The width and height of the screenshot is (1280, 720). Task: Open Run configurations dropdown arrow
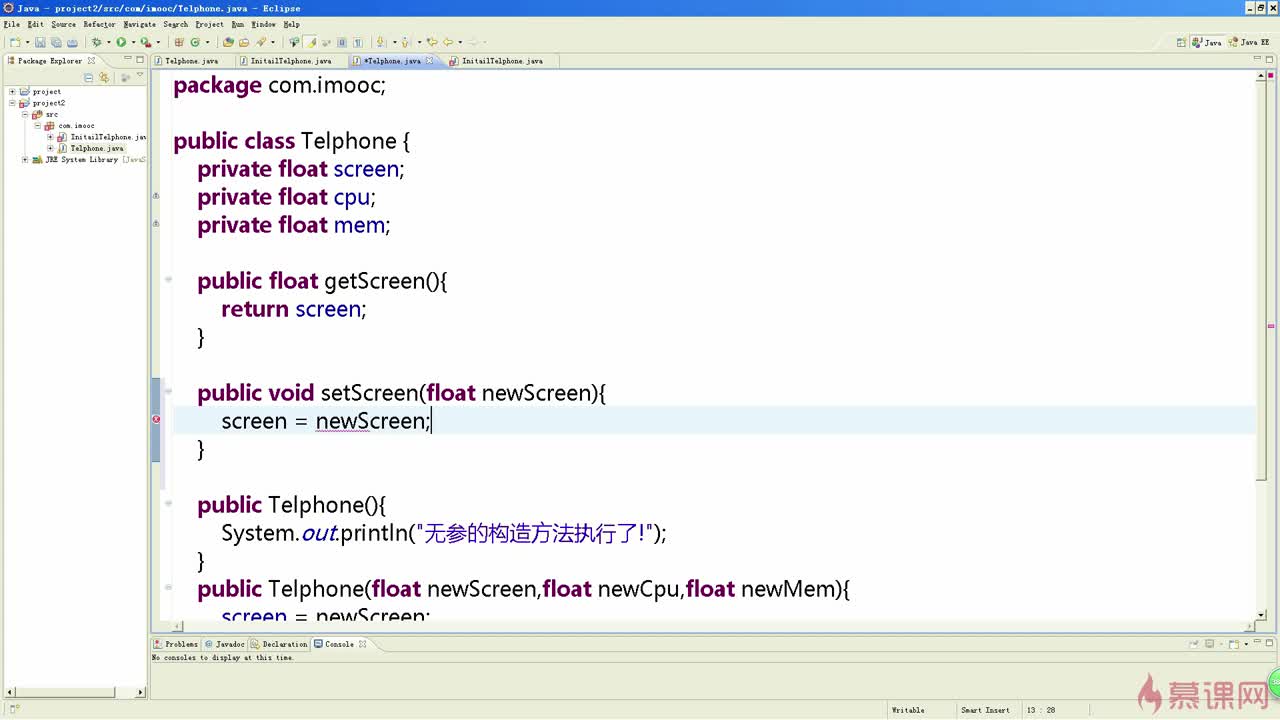[134, 42]
